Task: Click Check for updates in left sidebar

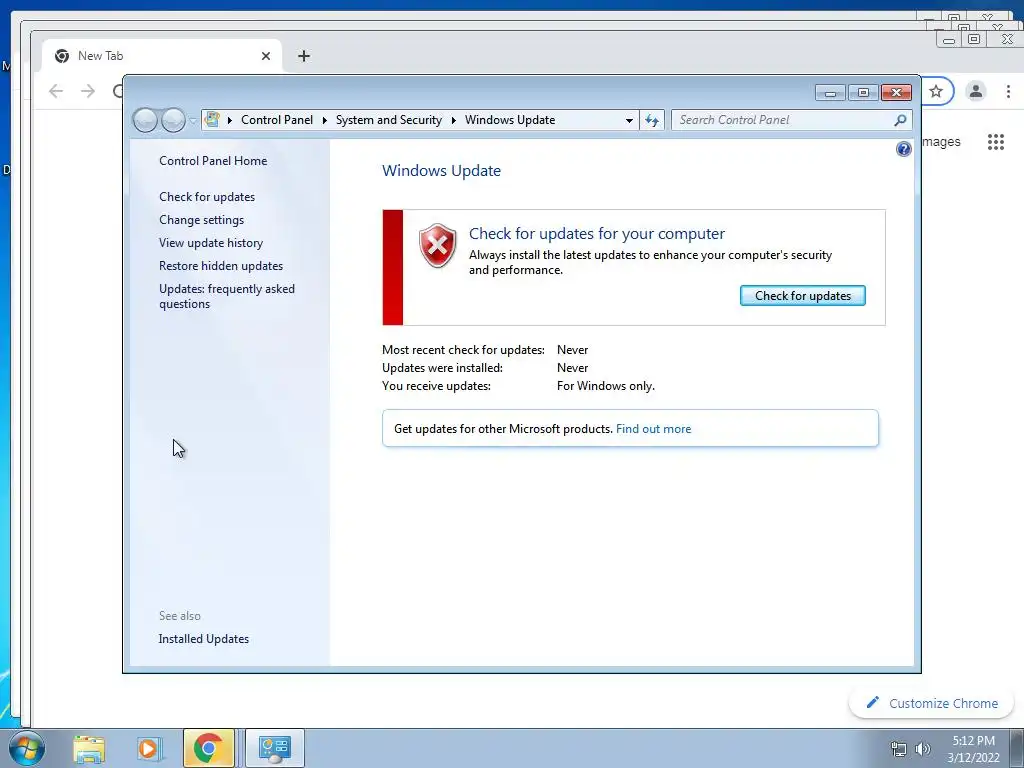Action: (x=207, y=197)
